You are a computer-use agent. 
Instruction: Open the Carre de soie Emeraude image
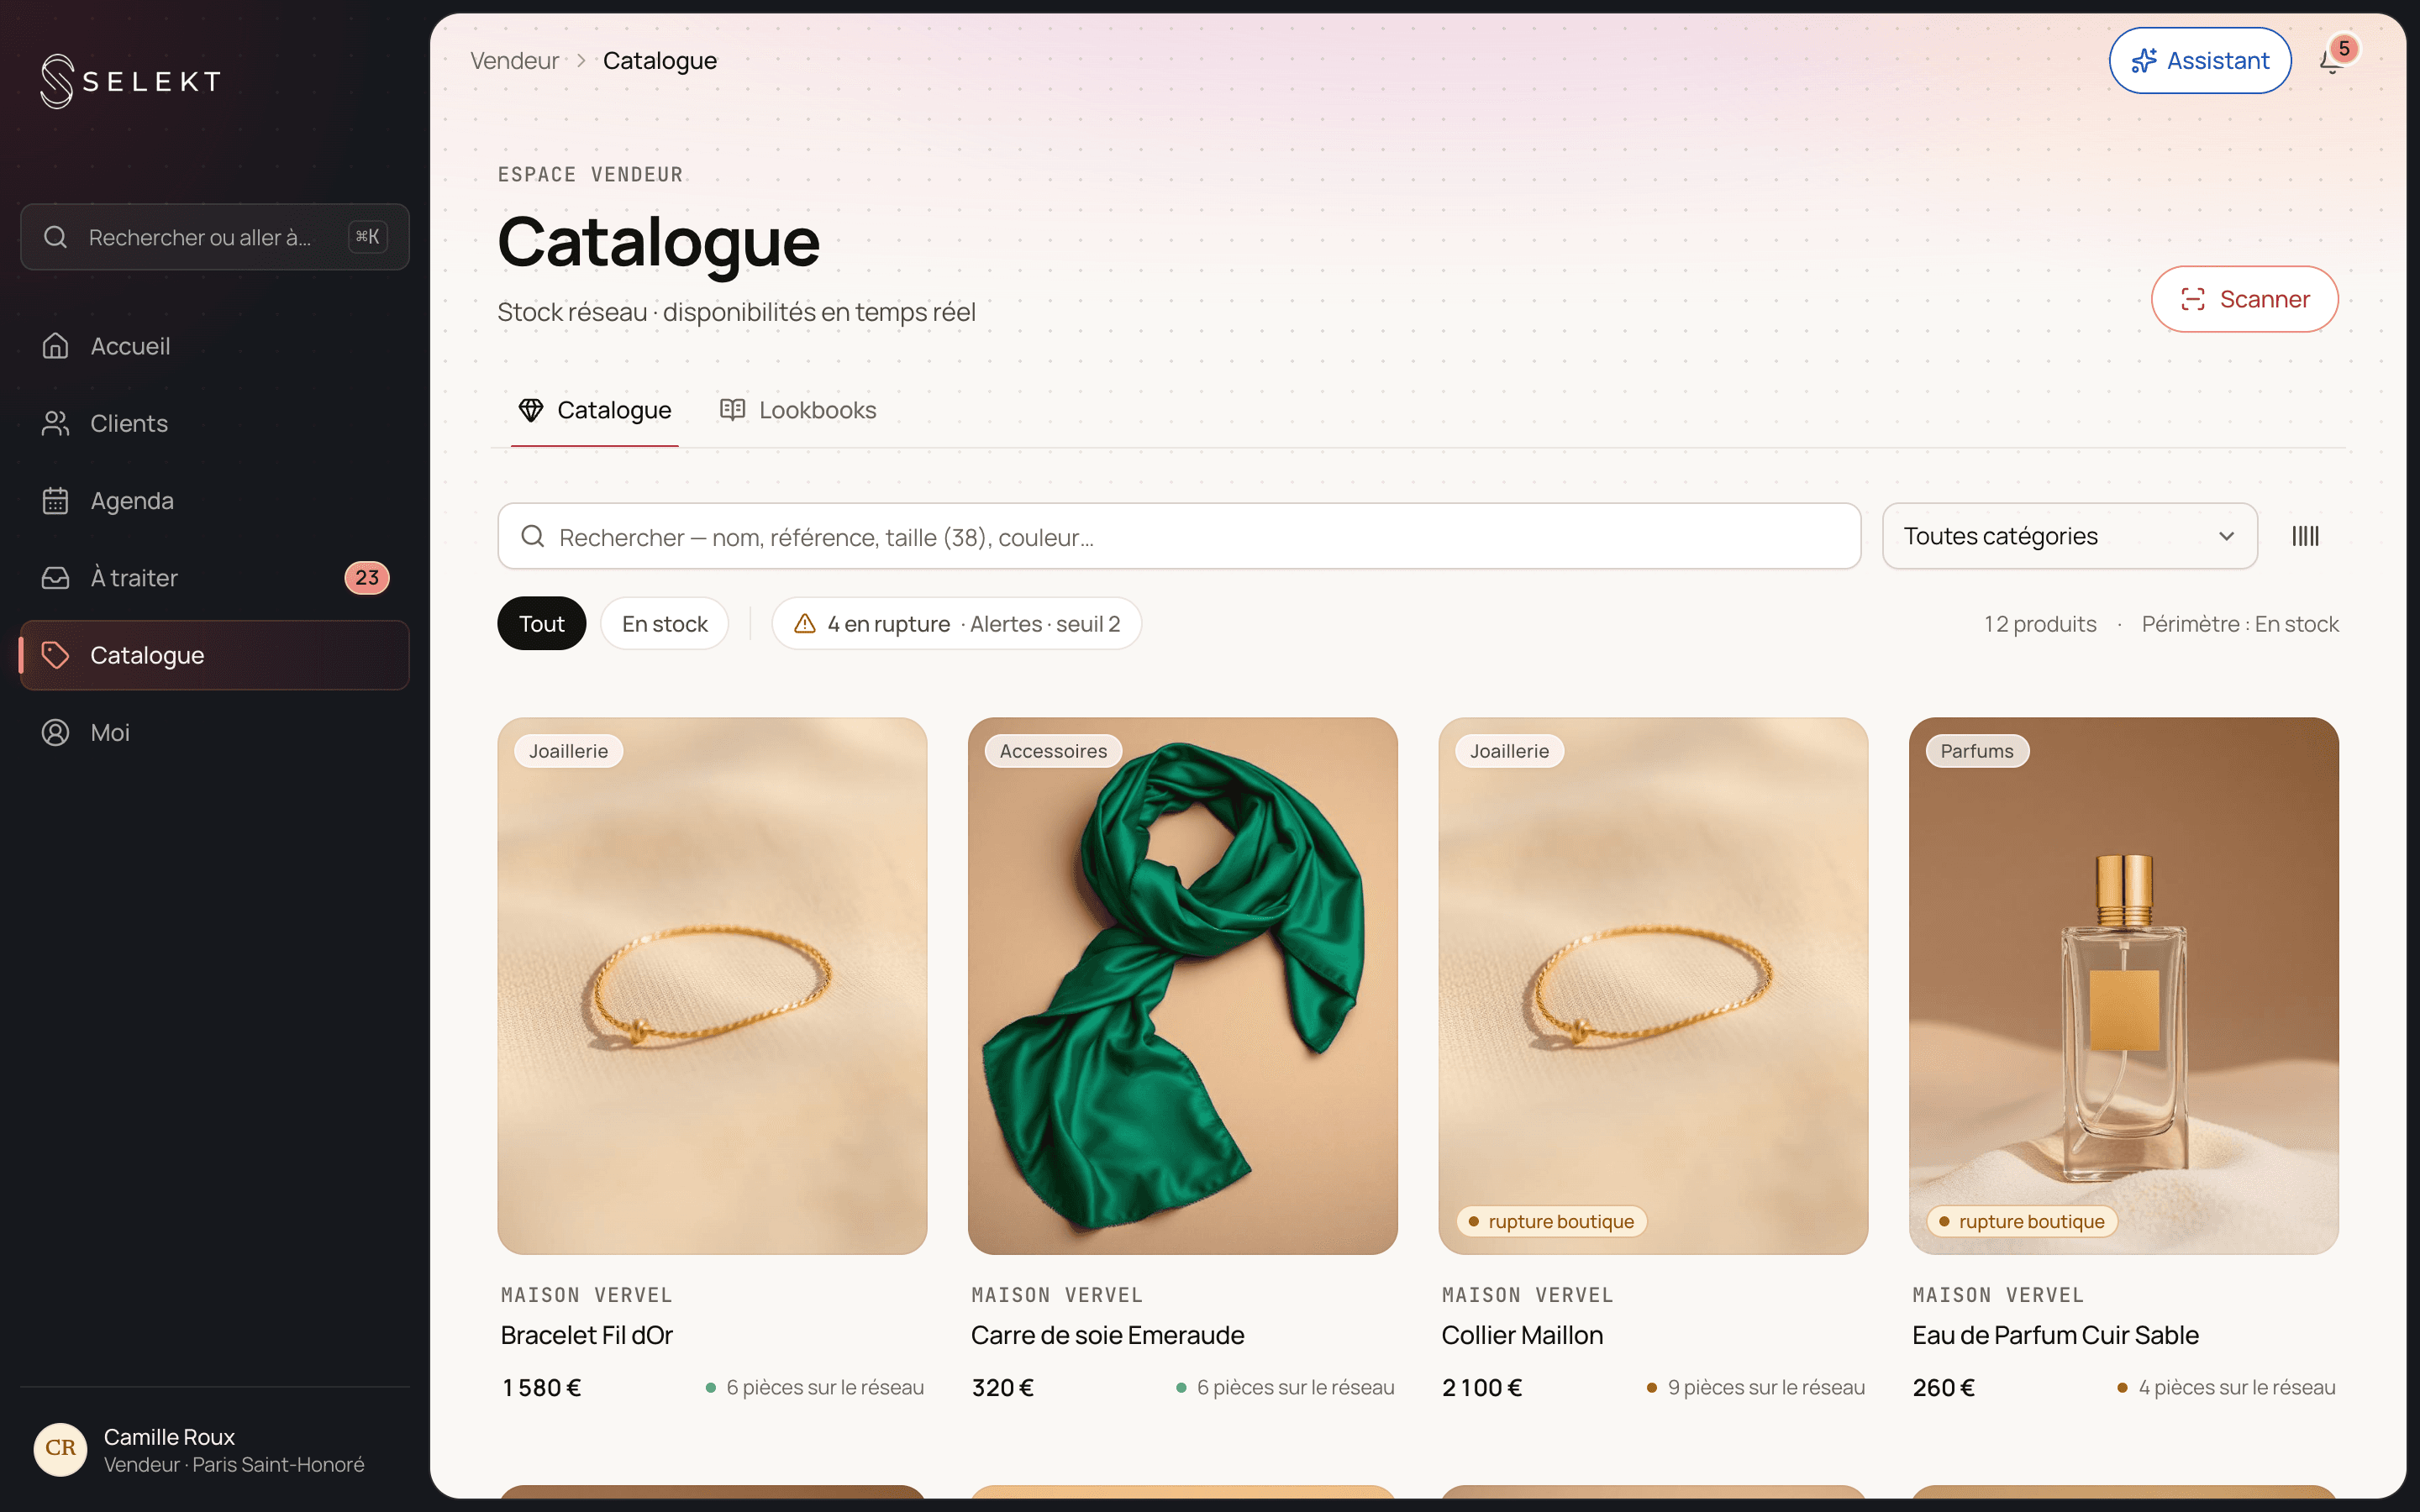[1183, 986]
